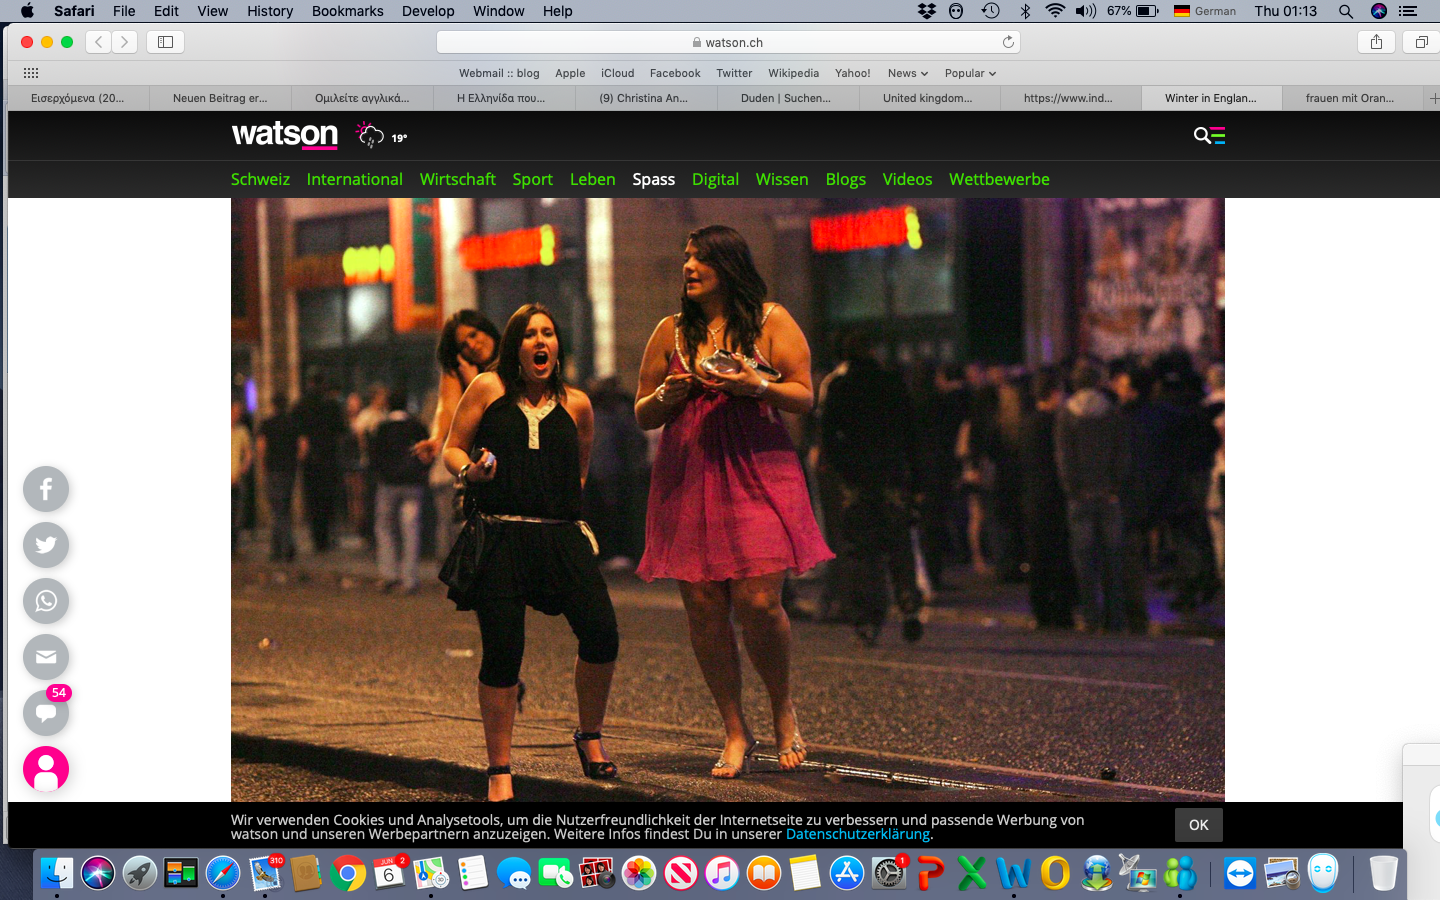1440x900 pixels.
Task: Open volume control in menu bar
Action: [1086, 11]
